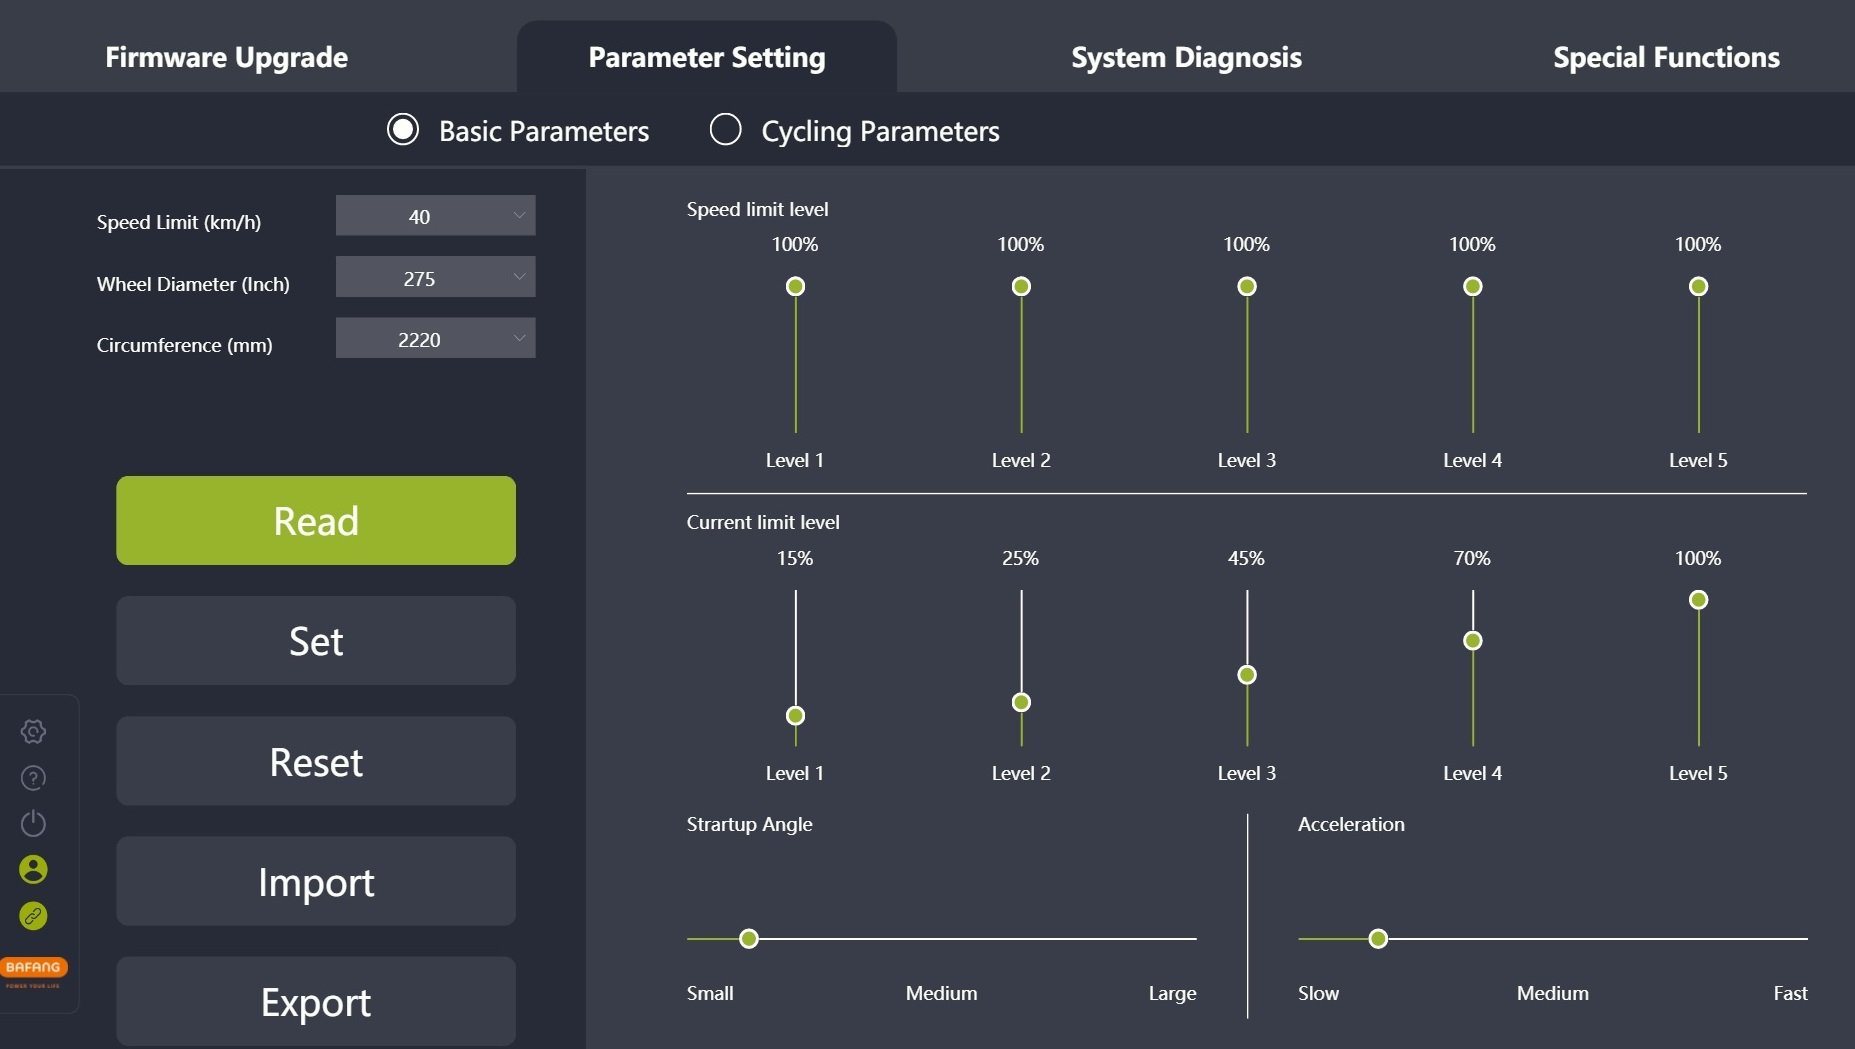Open user account profile icon
The image size is (1855, 1049).
(x=33, y=869)
